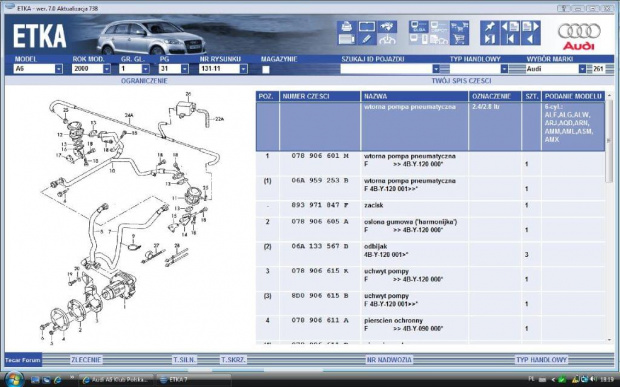
Task: Open TWÓJ SPIS CZESCI link
Action: click(x=461, y=81)
